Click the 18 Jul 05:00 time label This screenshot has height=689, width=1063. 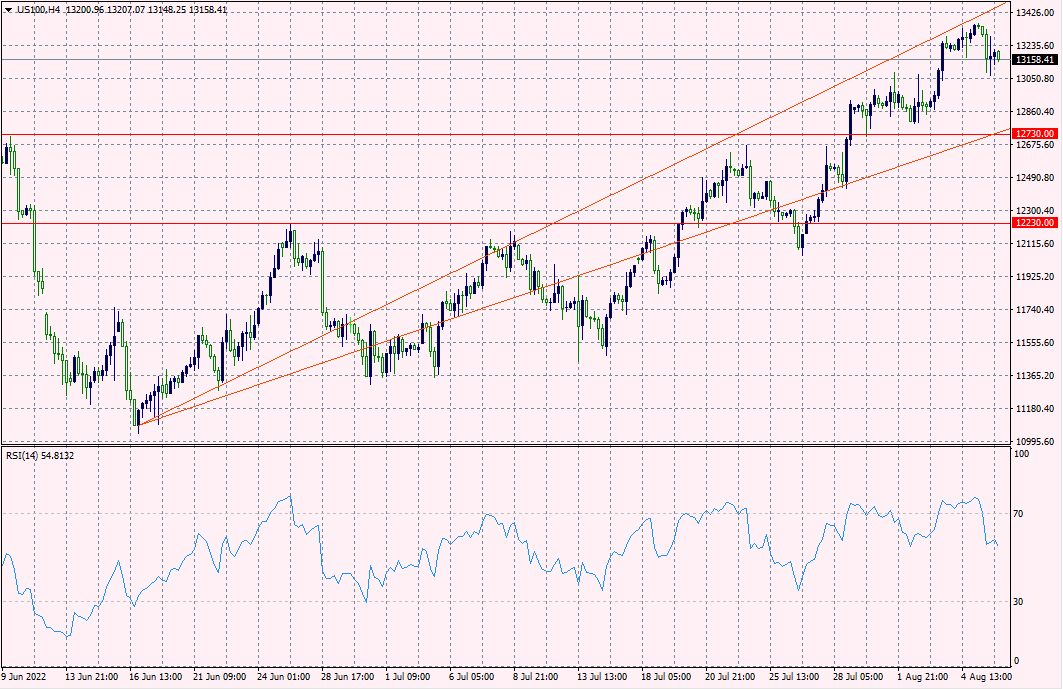666,677
